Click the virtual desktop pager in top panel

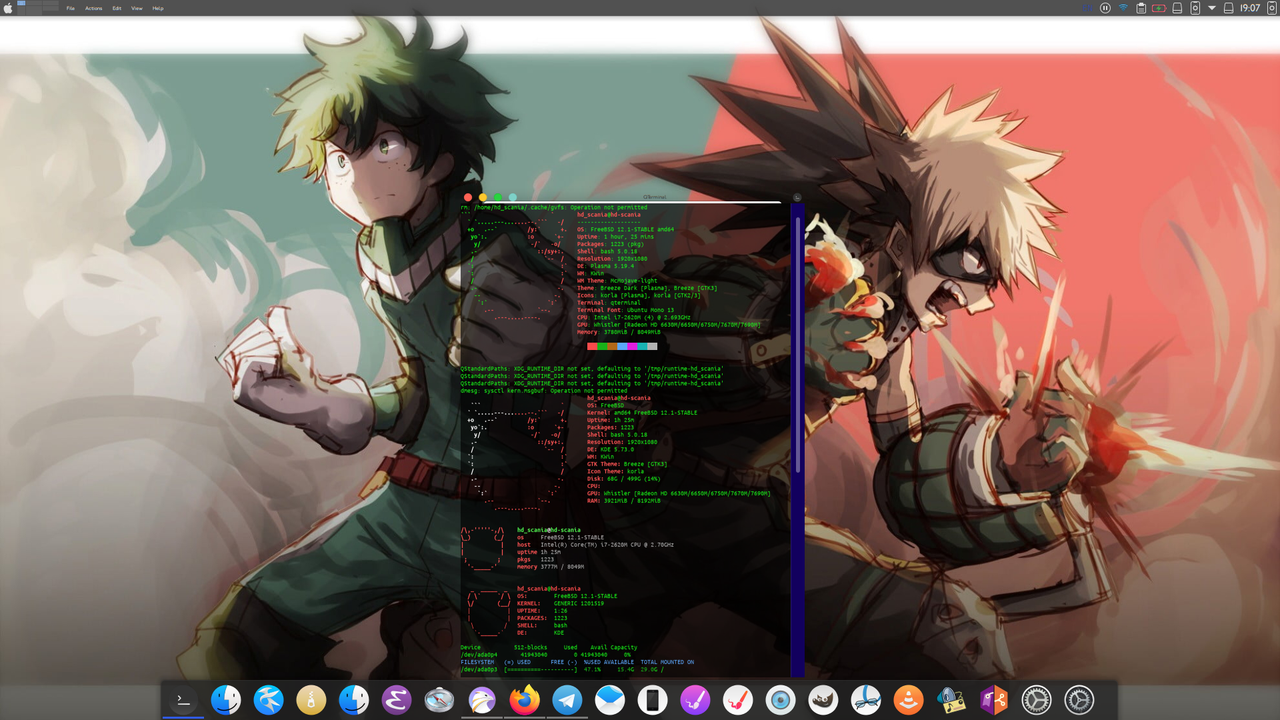pyautogui.click(x=38, y=7)
